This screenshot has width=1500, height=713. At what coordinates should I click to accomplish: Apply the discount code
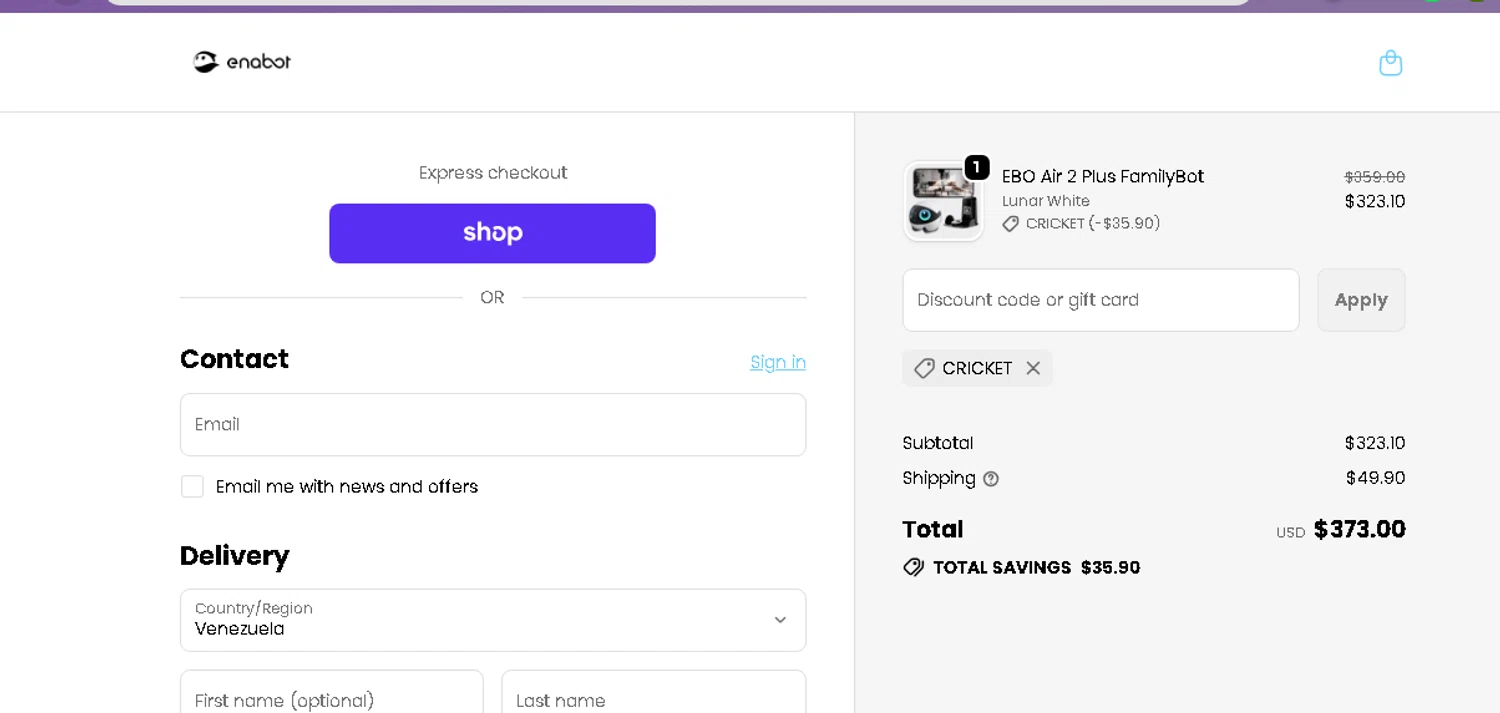coord(1361,300)
